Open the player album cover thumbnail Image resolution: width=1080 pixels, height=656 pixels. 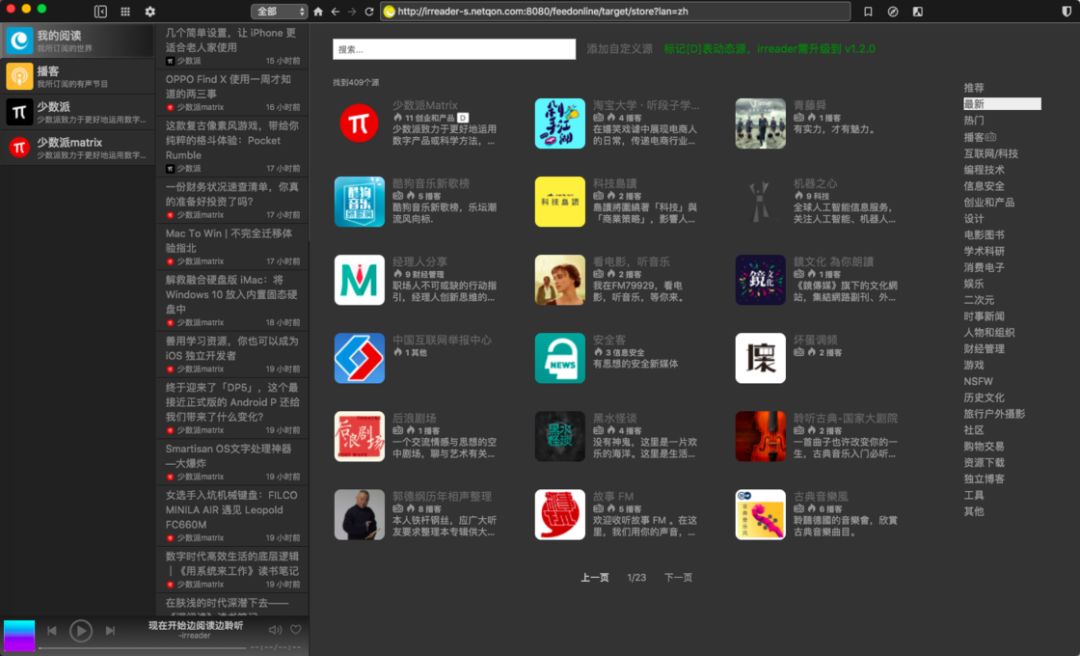19,635
